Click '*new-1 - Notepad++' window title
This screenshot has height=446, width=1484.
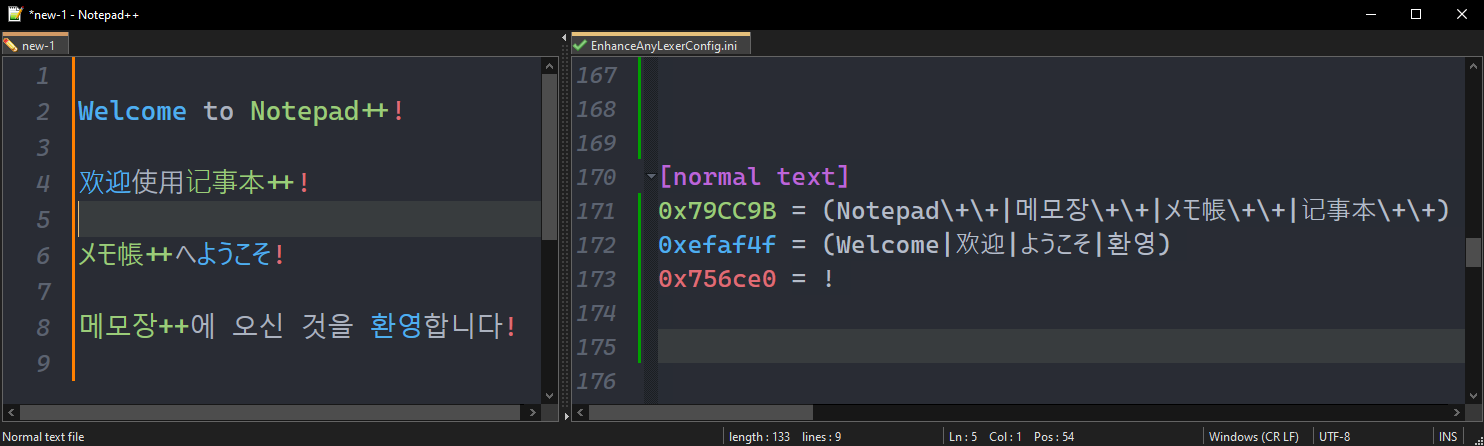86,14
